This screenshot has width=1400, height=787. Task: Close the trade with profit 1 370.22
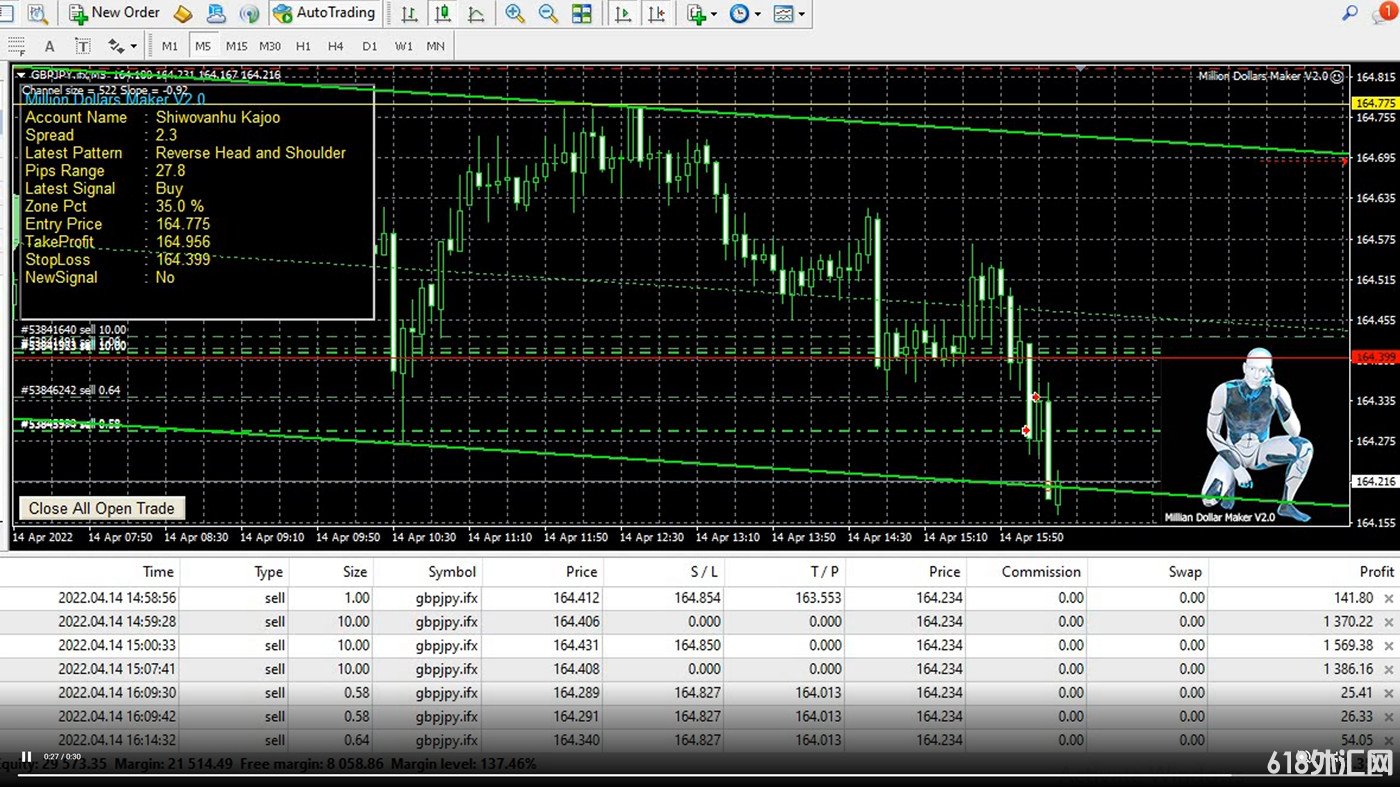[1388, 623]
